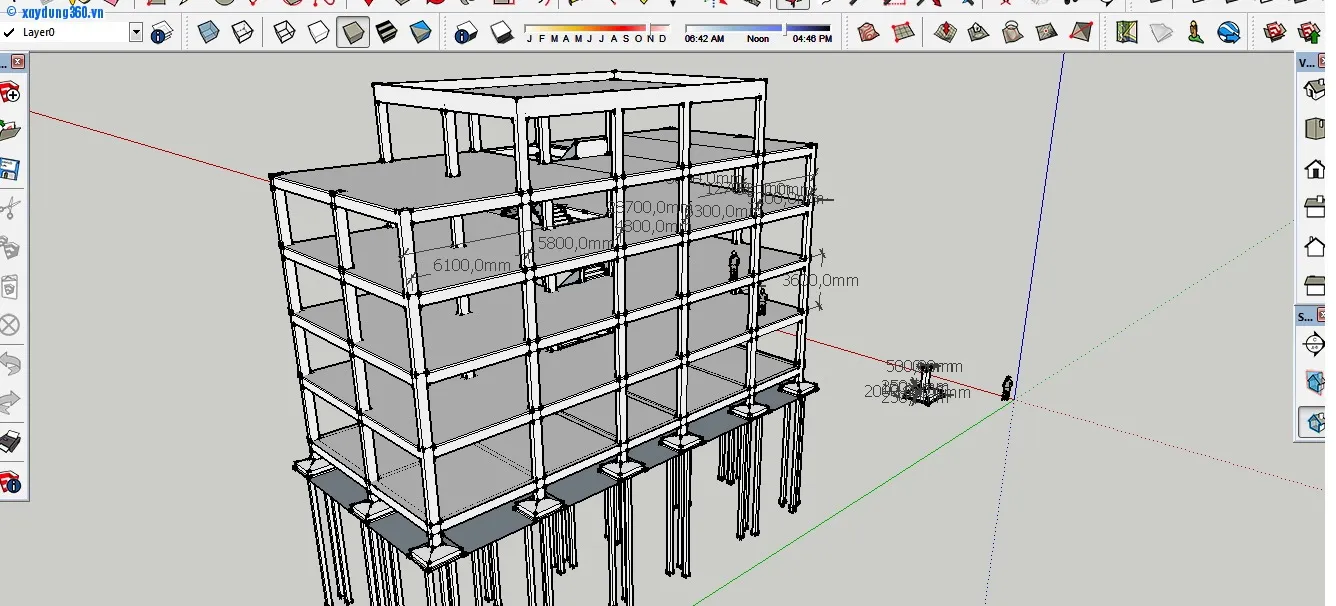Open Get Models from 3D Warehouse

(1275, 33)
